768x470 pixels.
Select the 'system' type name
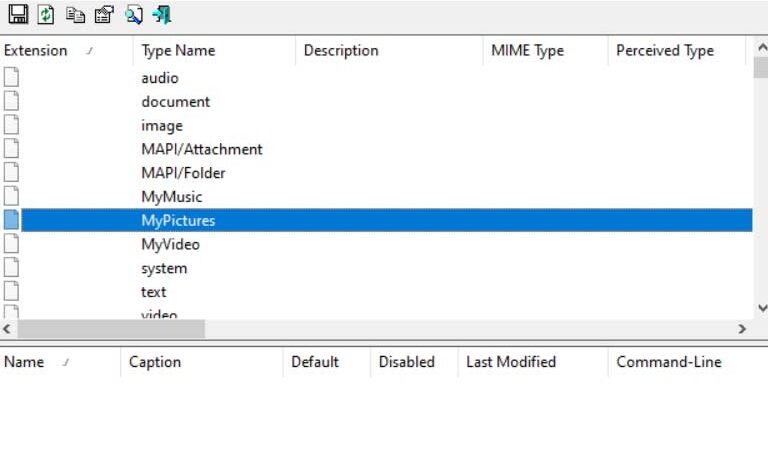tap(164, 268)
